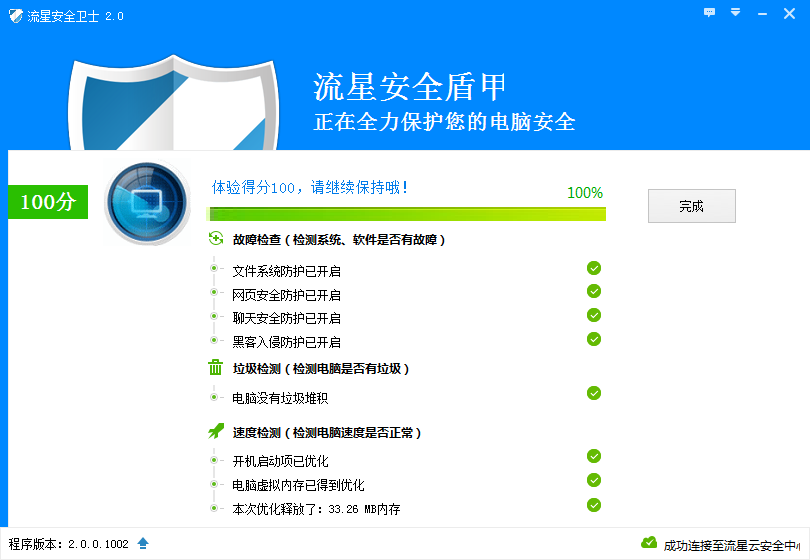
Task: Click the 速度检测 rocket icon
Action: pyautogui.click(x=216, y=431)
